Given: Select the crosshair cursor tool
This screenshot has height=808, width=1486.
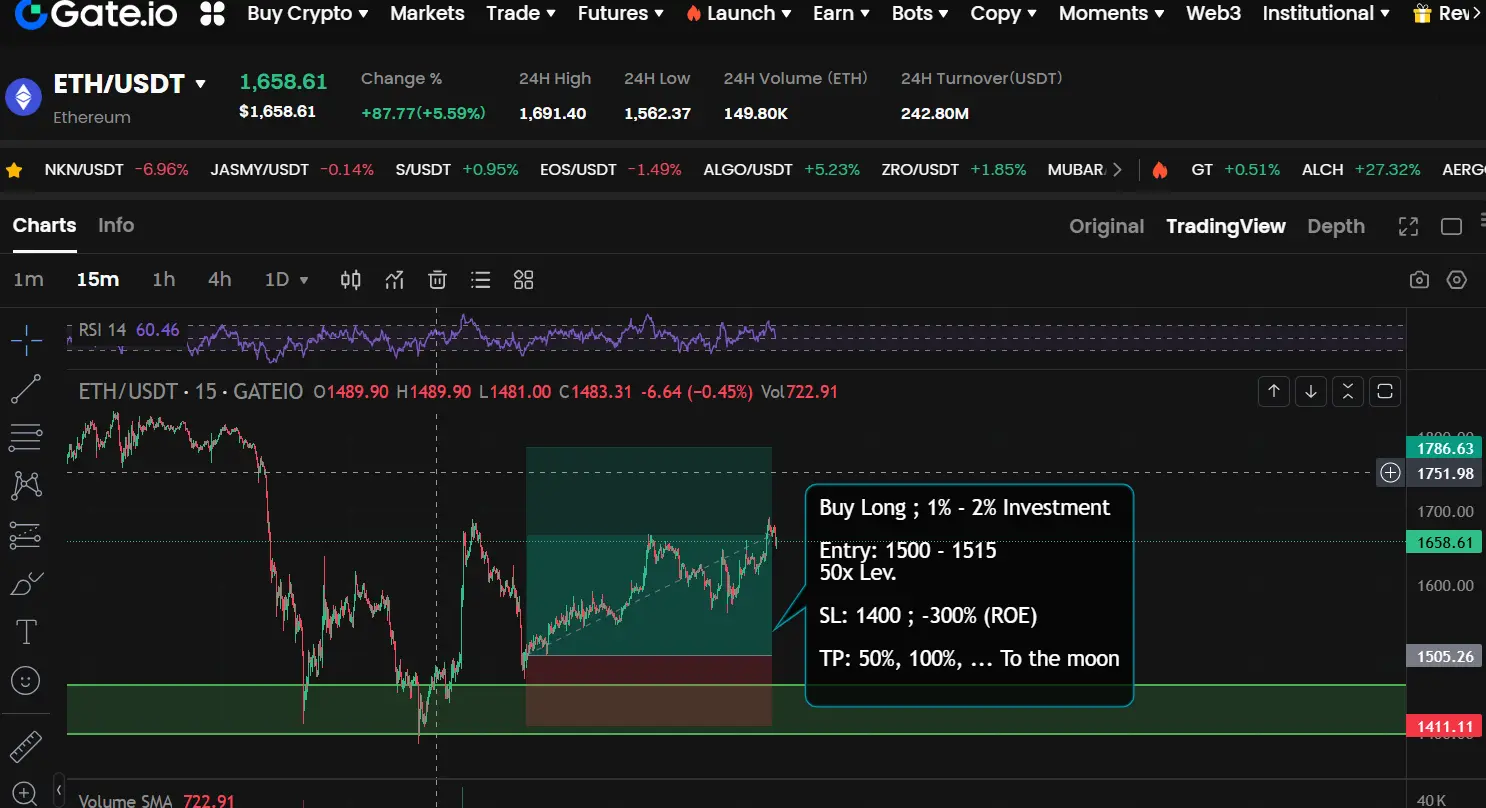Looking at the screenshot, I should [x=26, y=341].
